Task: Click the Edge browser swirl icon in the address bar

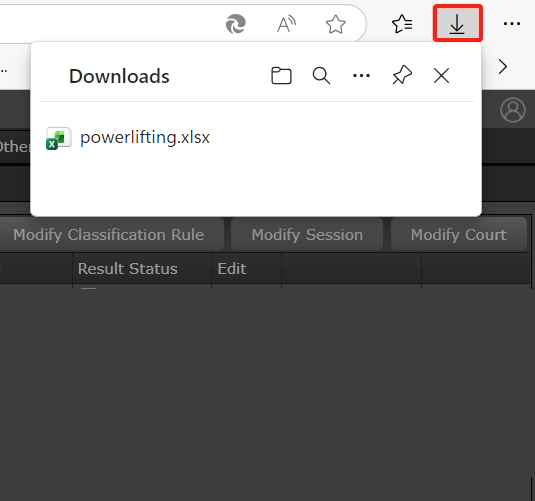Action: (235, 24)
